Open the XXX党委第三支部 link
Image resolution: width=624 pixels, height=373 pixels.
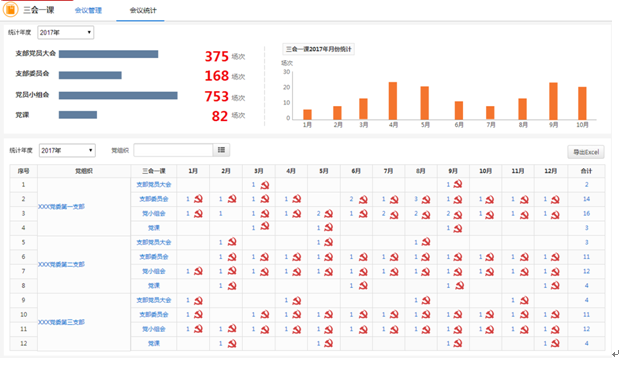61,322
